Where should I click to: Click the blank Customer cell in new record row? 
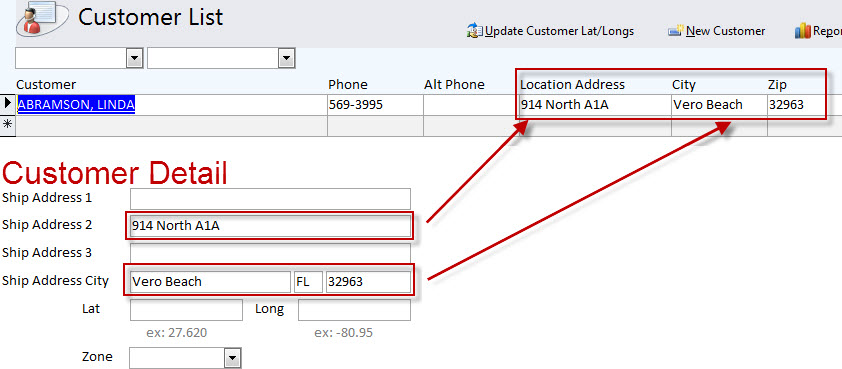click(171, 126)
